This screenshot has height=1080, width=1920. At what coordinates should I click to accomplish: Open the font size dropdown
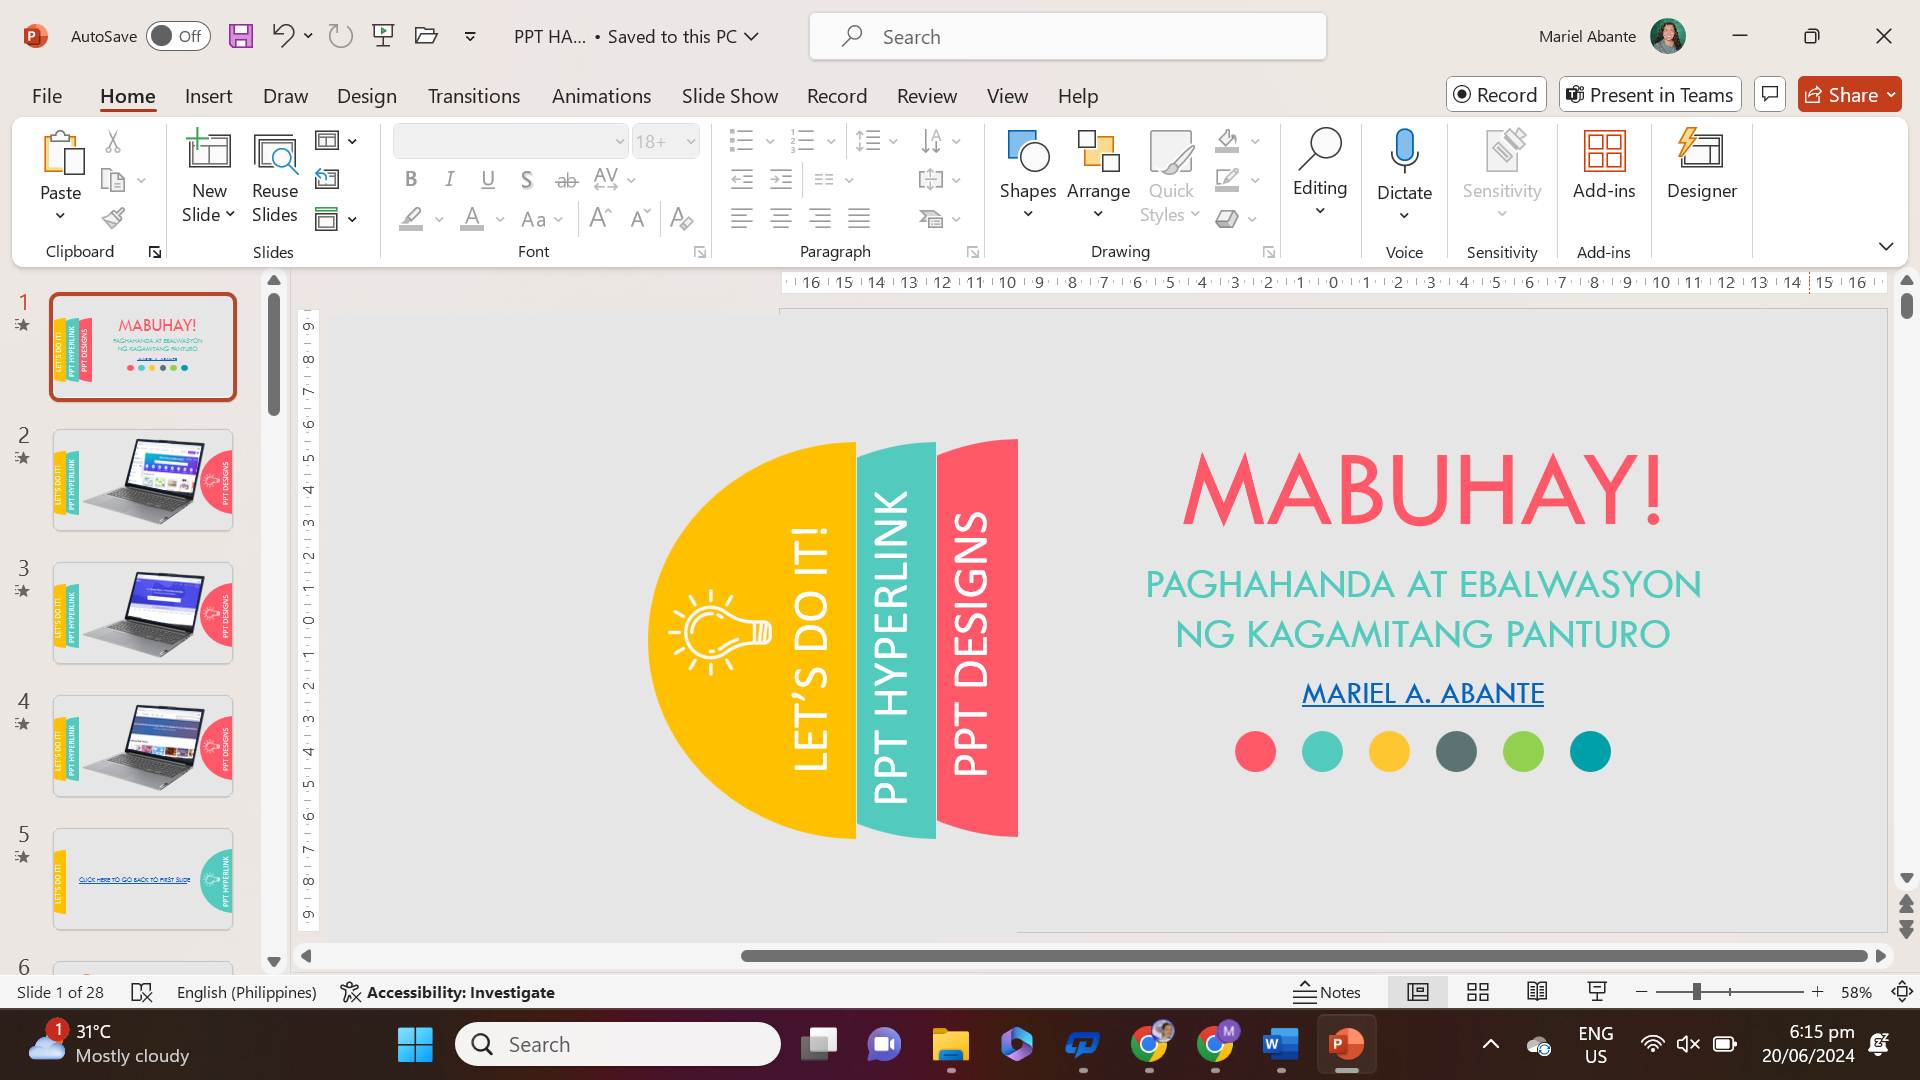(691, 142)
